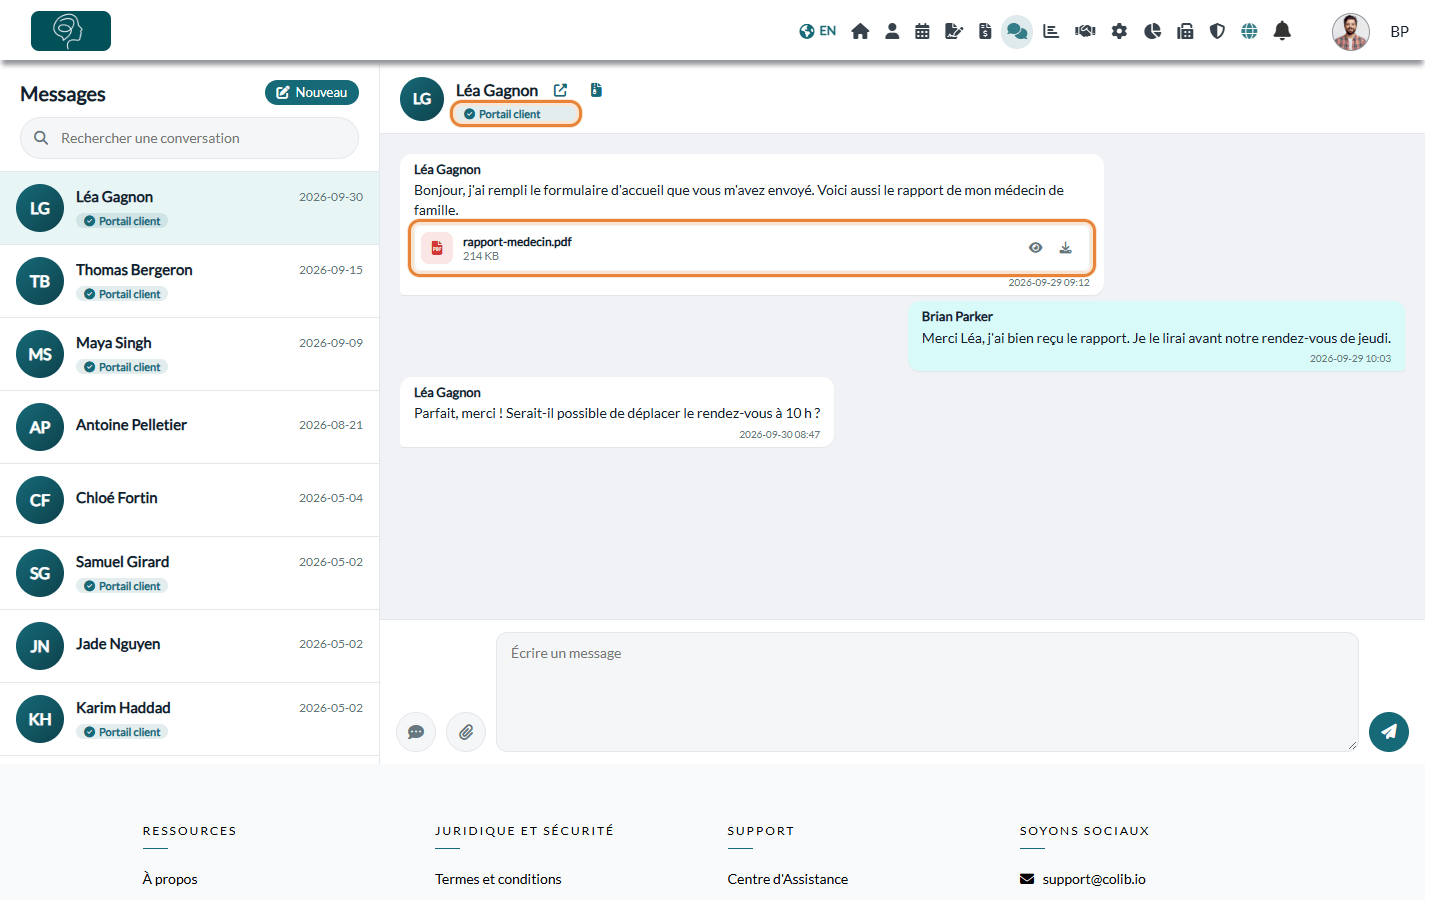Preview rapport-medecin.pdf with the eye icon

1036,247
